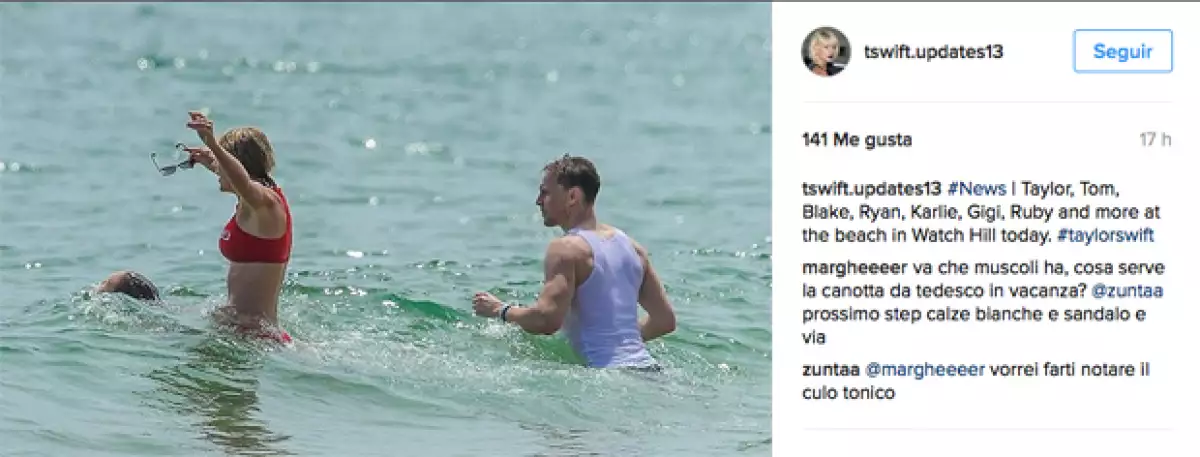Open the 17 h post timestamp
The height and width of the screenshot is (457, 1200).
click(x=1155, y=140)
